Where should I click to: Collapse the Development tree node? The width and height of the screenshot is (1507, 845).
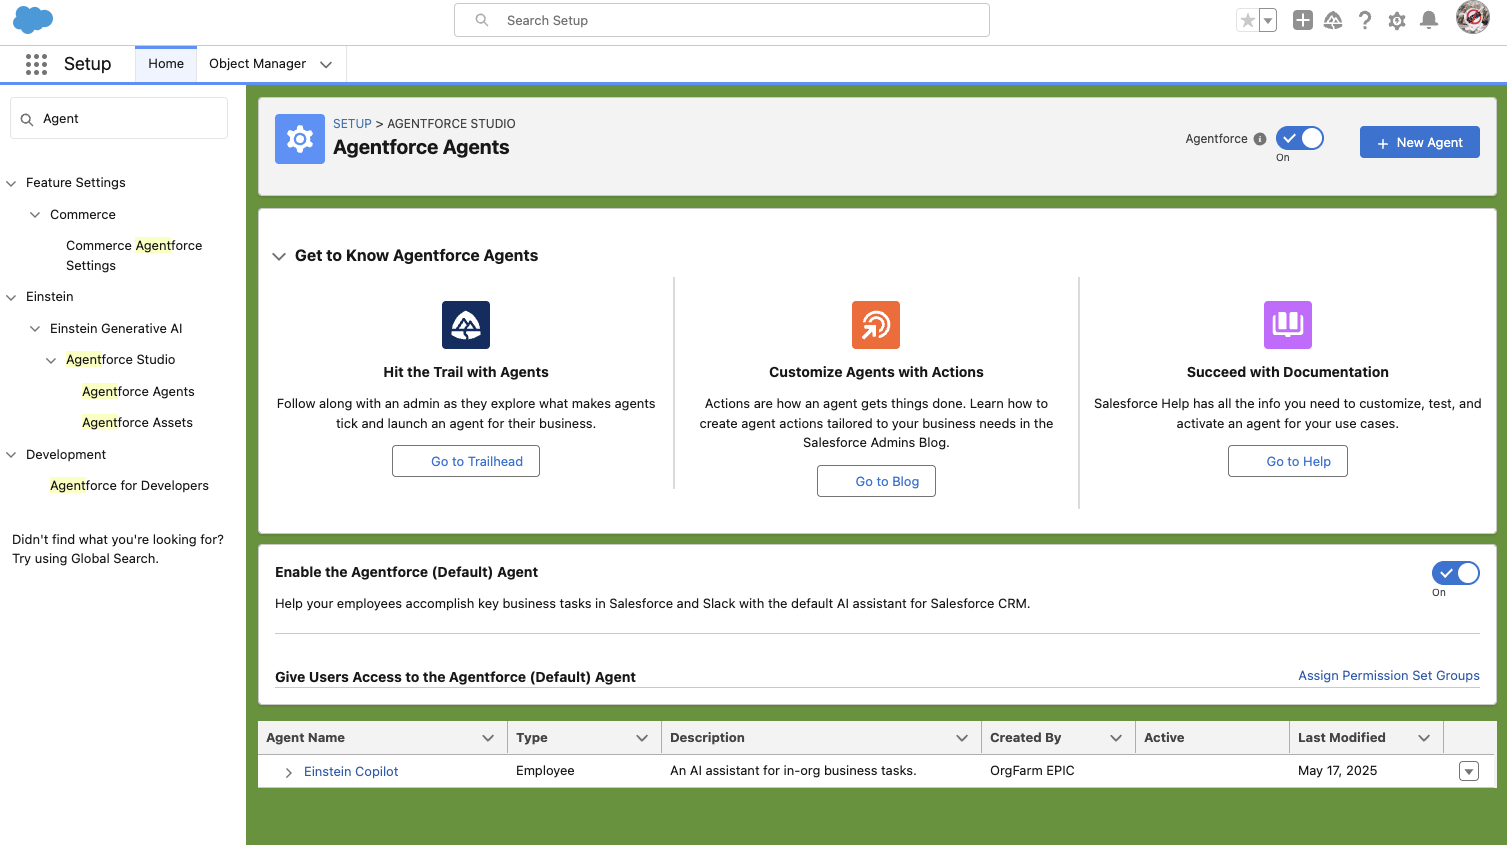[x=12, y=455]
